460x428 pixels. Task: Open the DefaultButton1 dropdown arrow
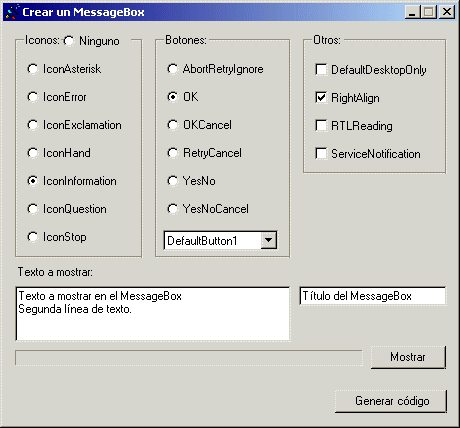pyautogui.click(x=268, y=240)
